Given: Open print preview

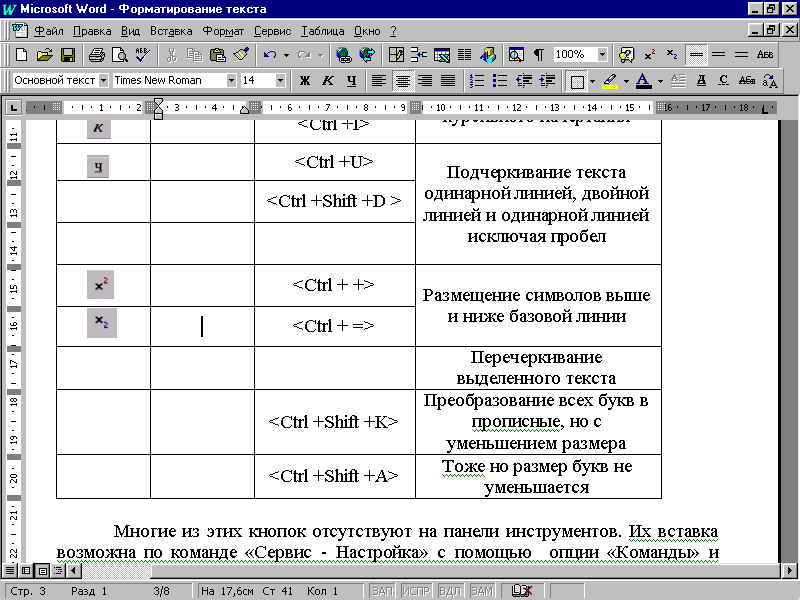Looking at the screenshot, I should coord(119,54).
